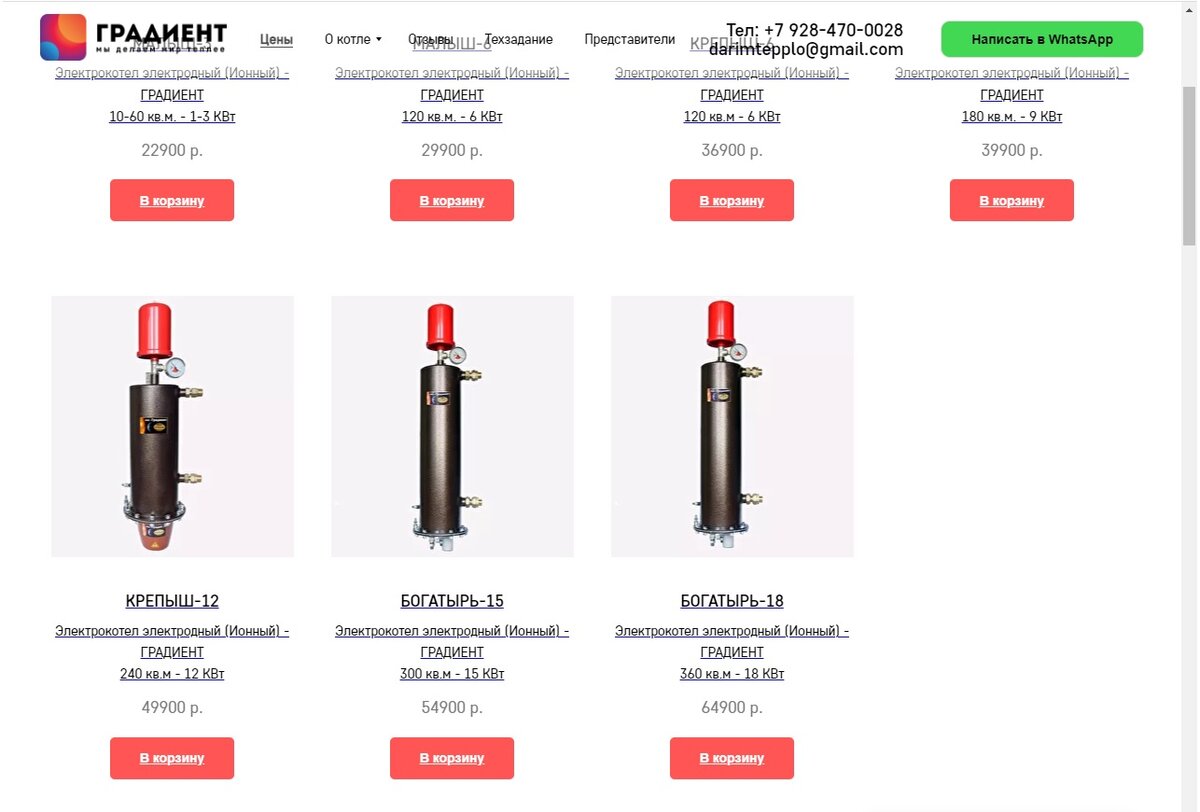Viewport: 1200px width, 812px height.
Task: Open the КРЕПЫШ-12 boiler product image
Action: [x=172, y=426]
